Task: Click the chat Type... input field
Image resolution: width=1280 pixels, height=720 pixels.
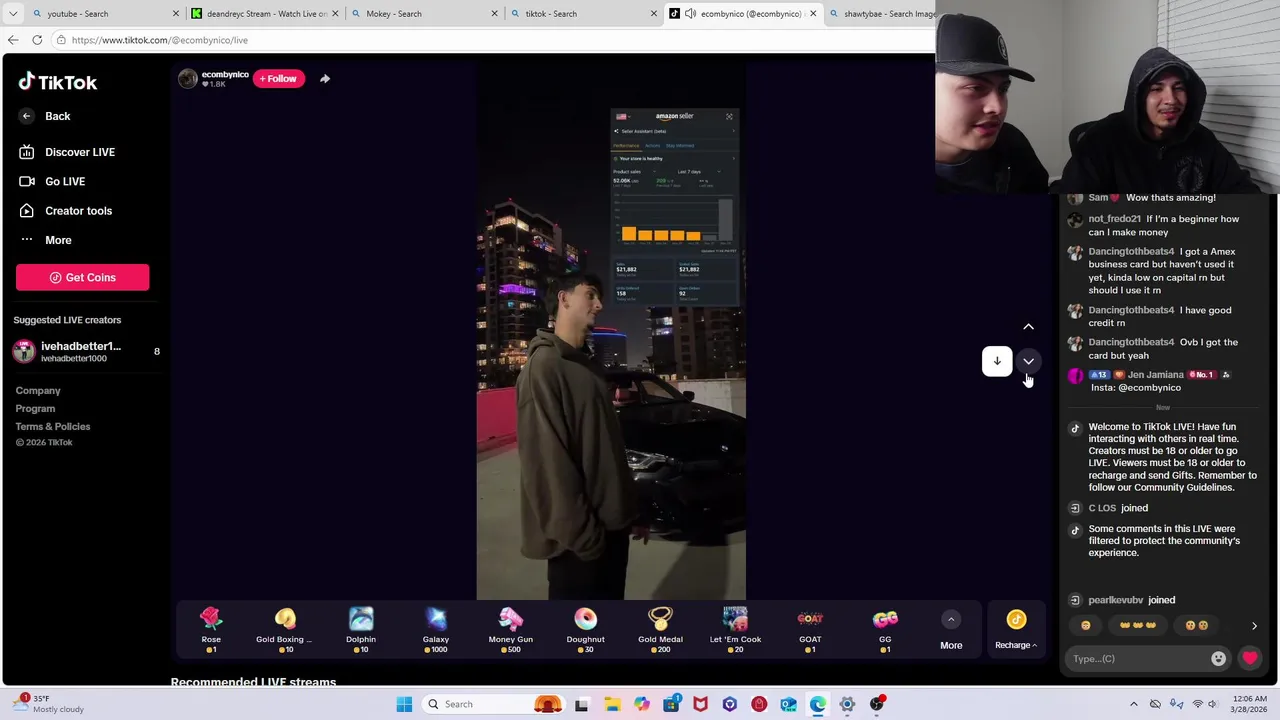Action: [1138, 659]
